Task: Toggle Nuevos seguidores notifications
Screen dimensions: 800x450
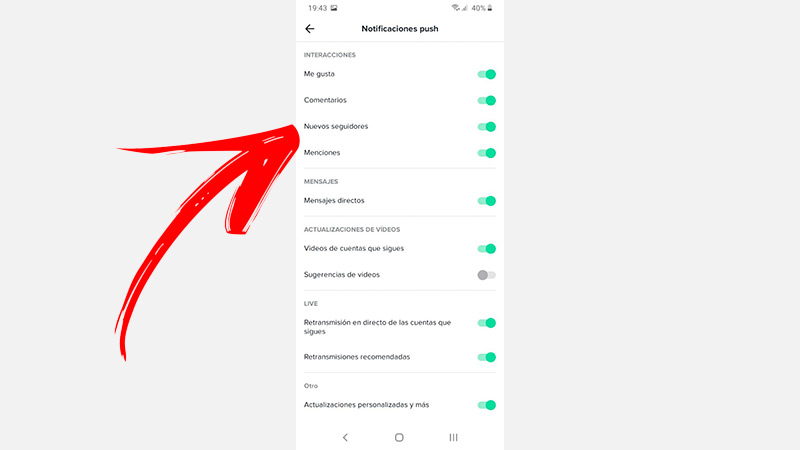Action: 486,127
